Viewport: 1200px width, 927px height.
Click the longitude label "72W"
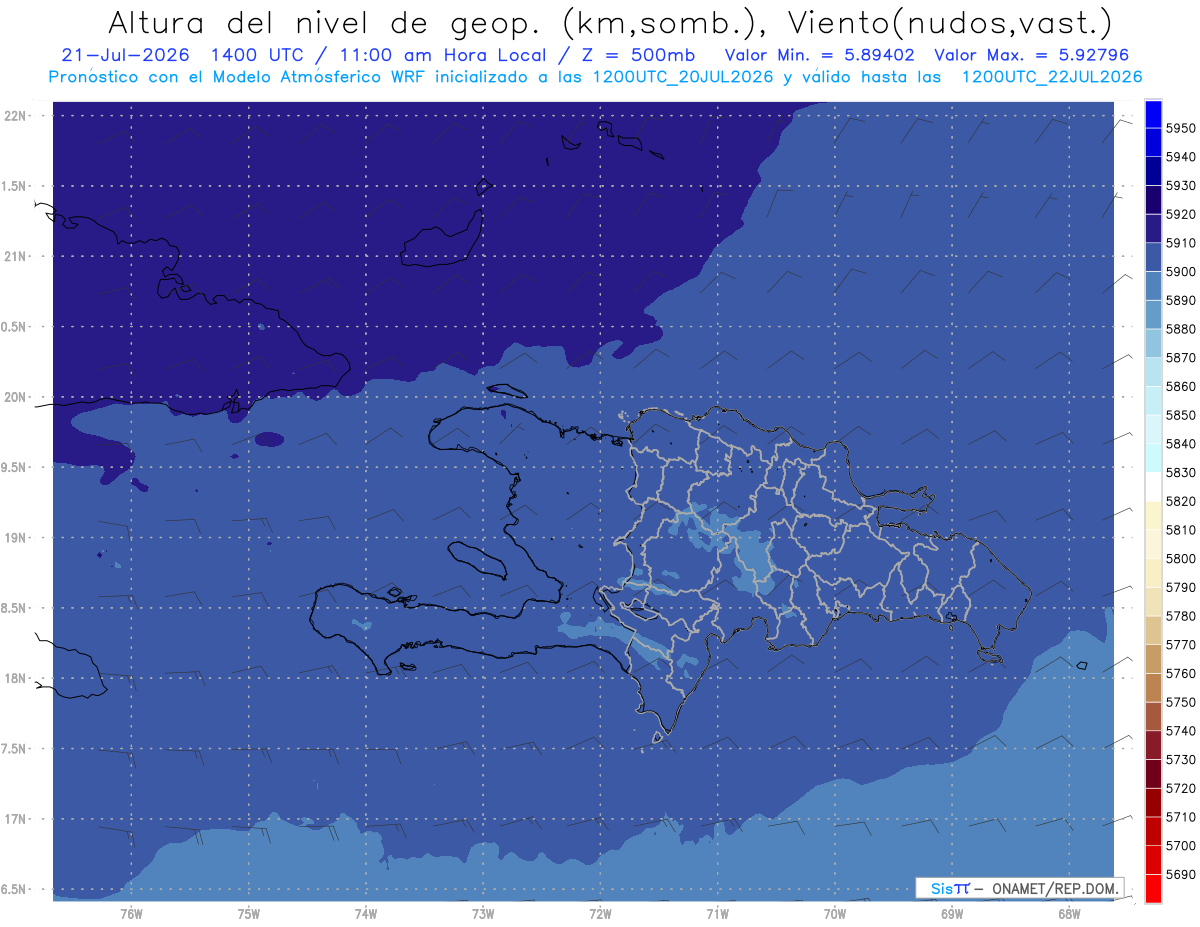(x=600, y=914)
